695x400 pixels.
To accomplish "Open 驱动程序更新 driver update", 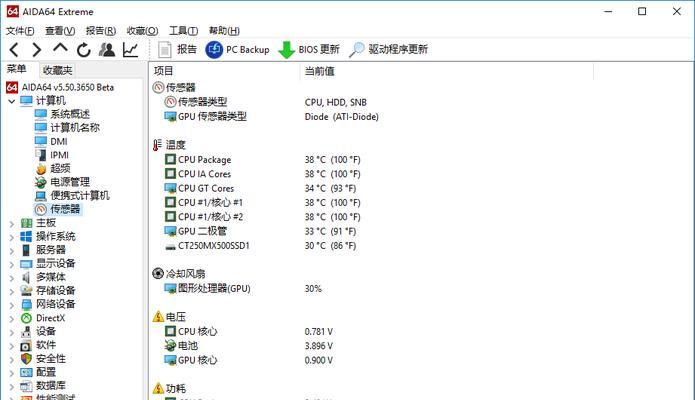I will tap(388, 49).
